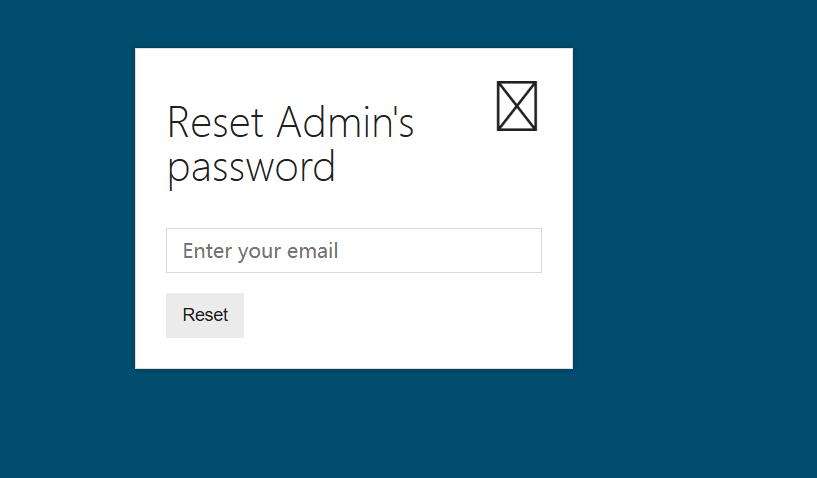
Task: Click the word "Reset" in the heading
Action: [216, 123]
